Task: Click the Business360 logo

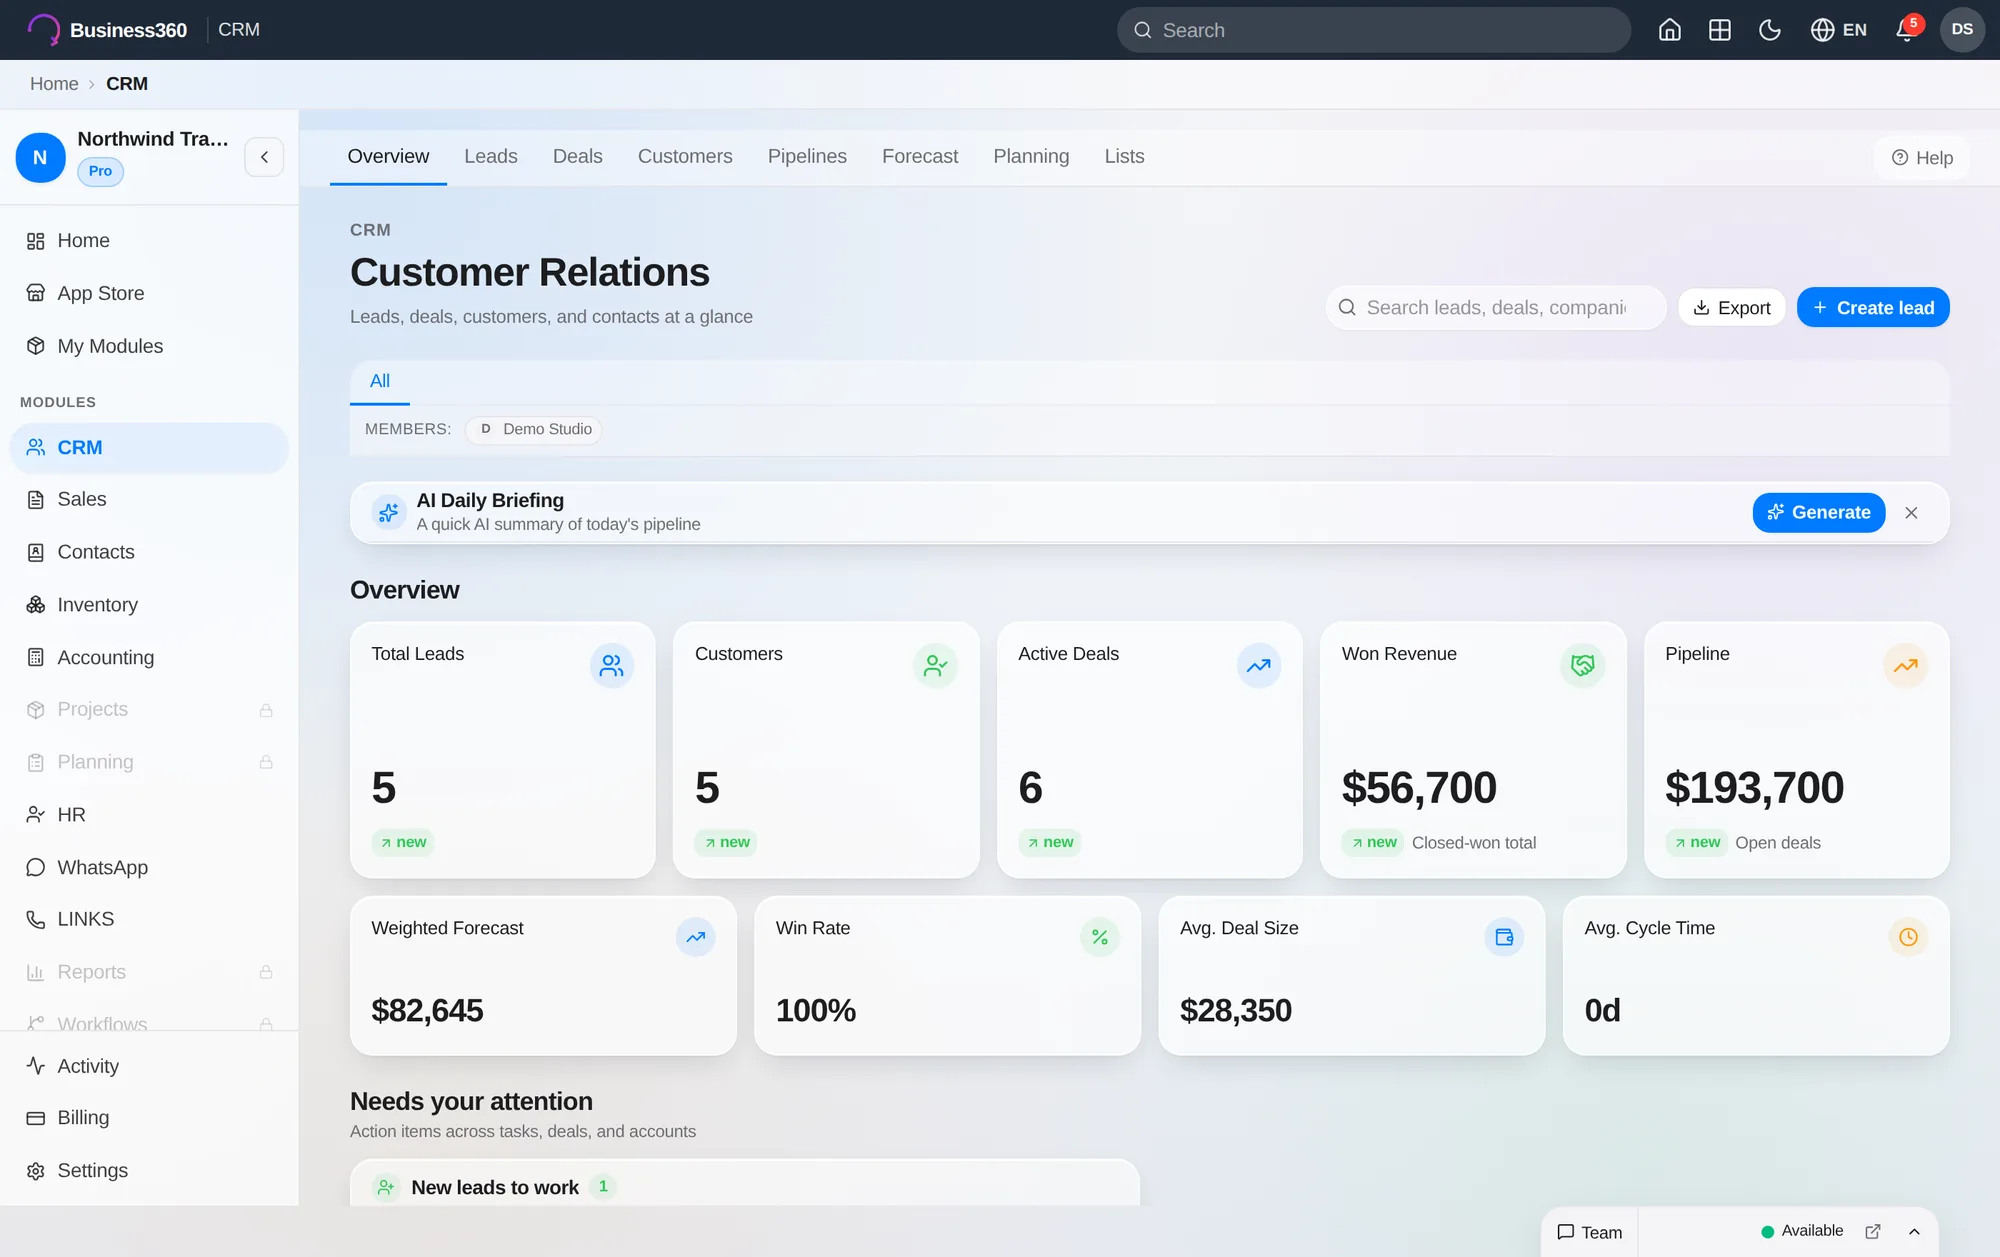Action: click(x=107, y=30)
